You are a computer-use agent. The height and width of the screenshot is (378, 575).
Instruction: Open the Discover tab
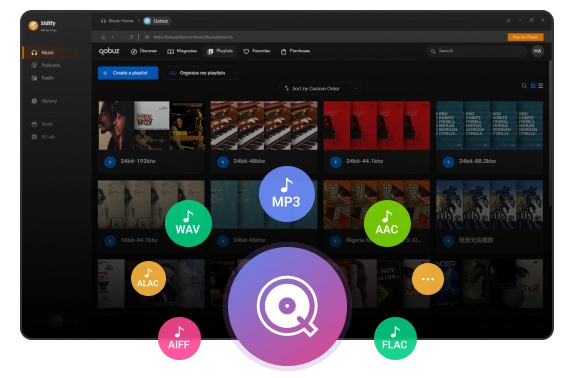(144, 51)
